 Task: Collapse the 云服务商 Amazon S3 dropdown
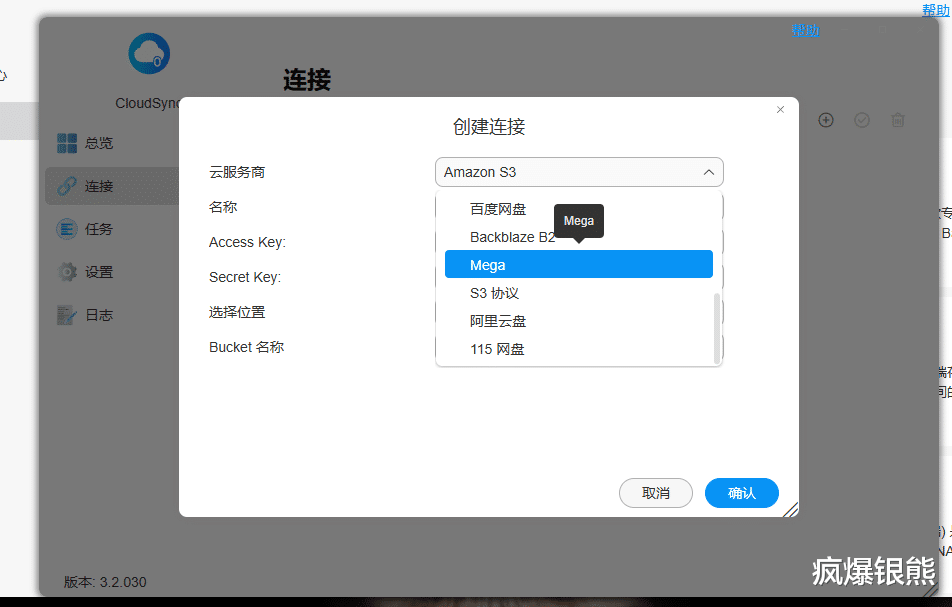click(x=579, y=172)
